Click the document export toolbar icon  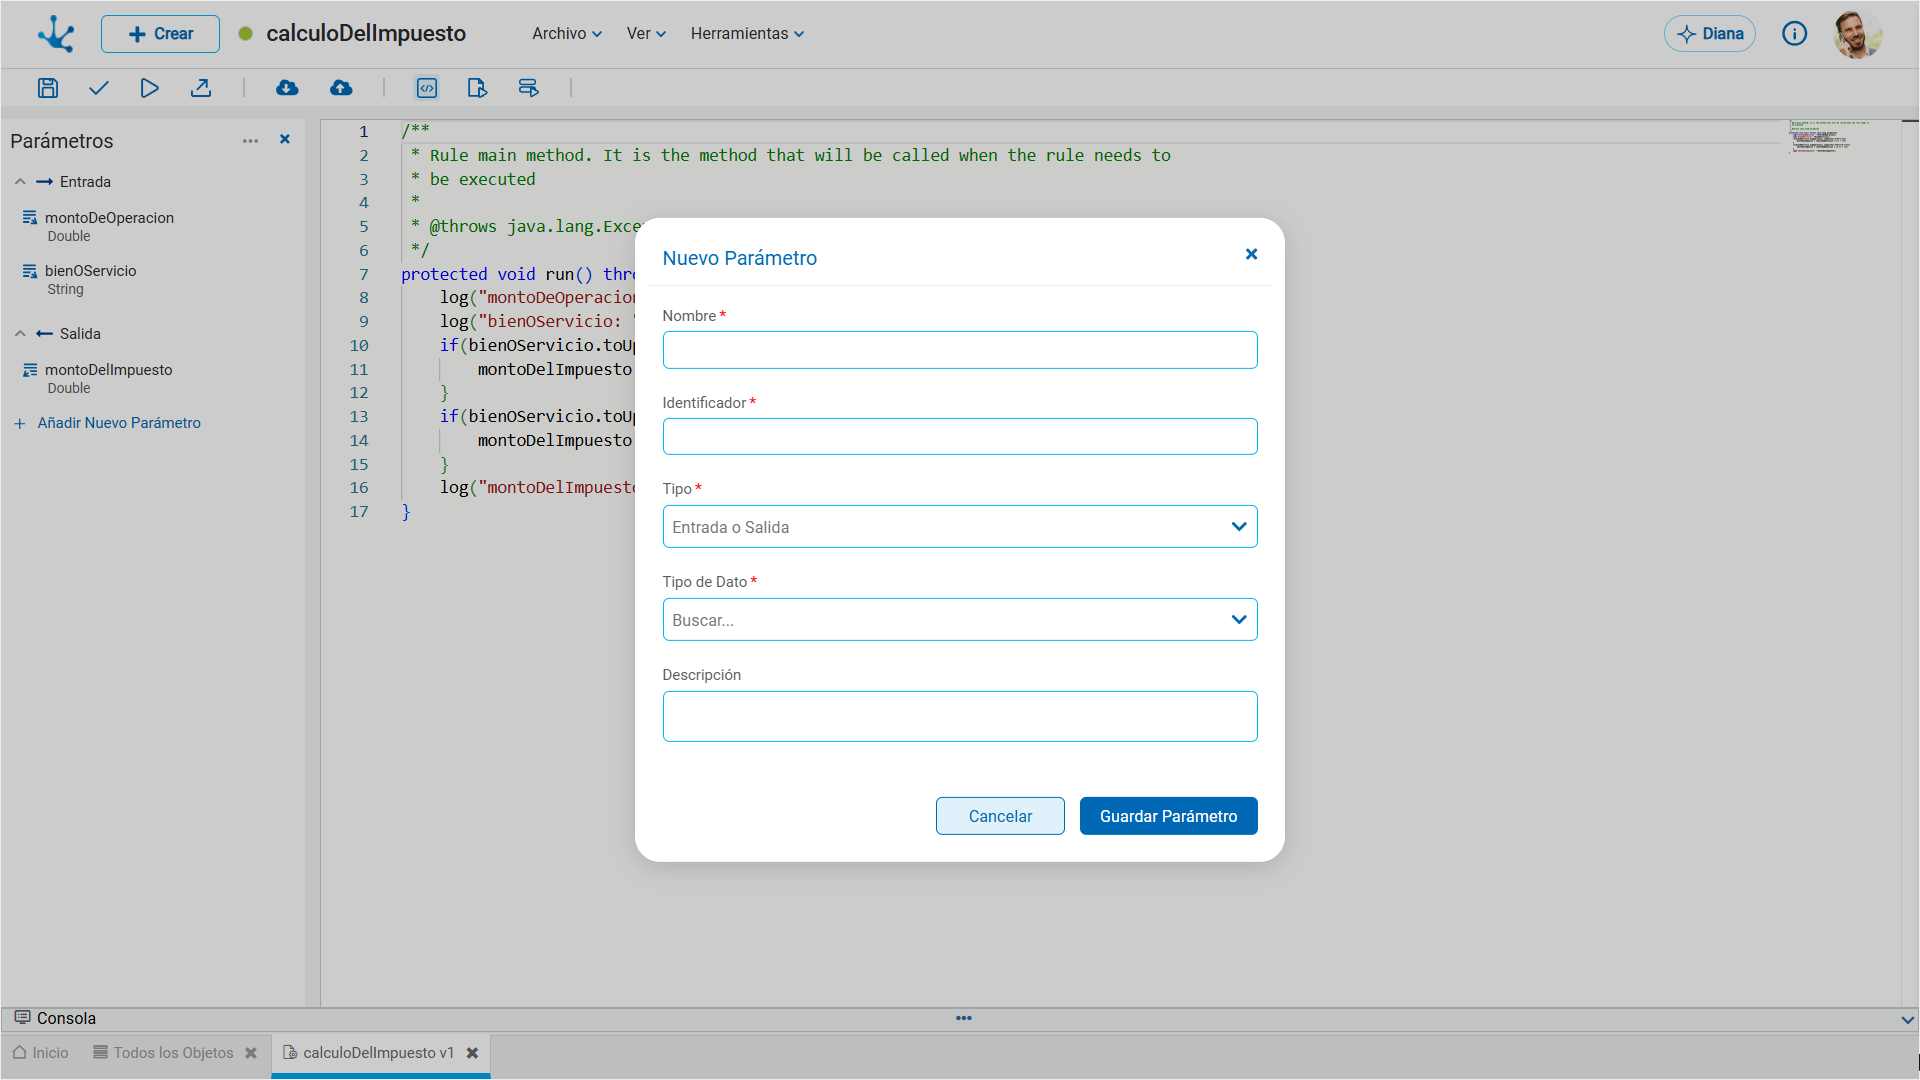click(477, 88)
